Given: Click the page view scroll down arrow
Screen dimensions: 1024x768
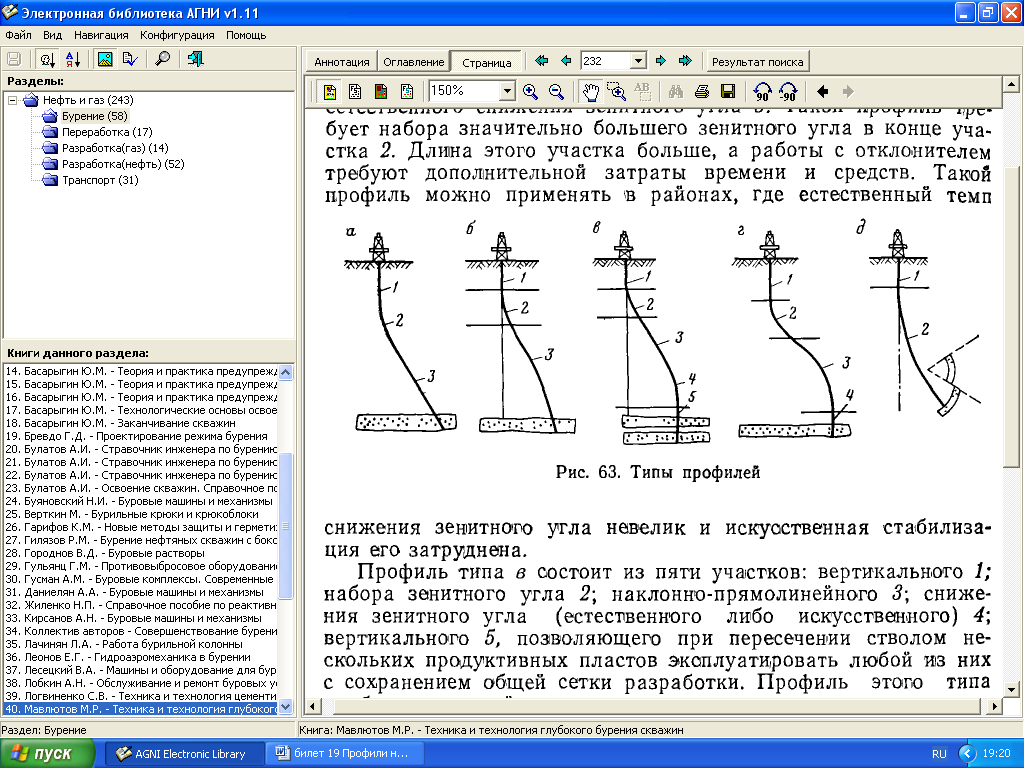Looking at the screenshot, I should 1011,689.
